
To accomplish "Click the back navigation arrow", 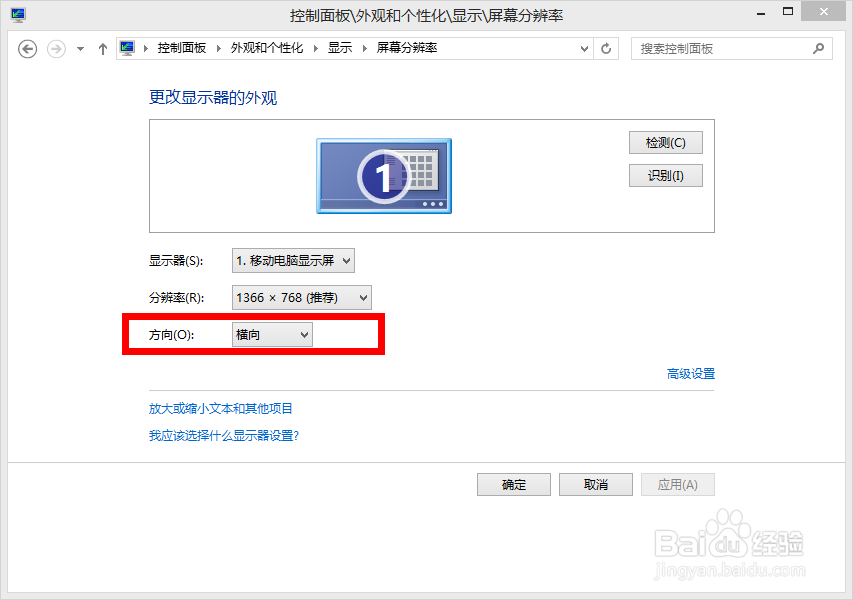I will click(27, 48).
